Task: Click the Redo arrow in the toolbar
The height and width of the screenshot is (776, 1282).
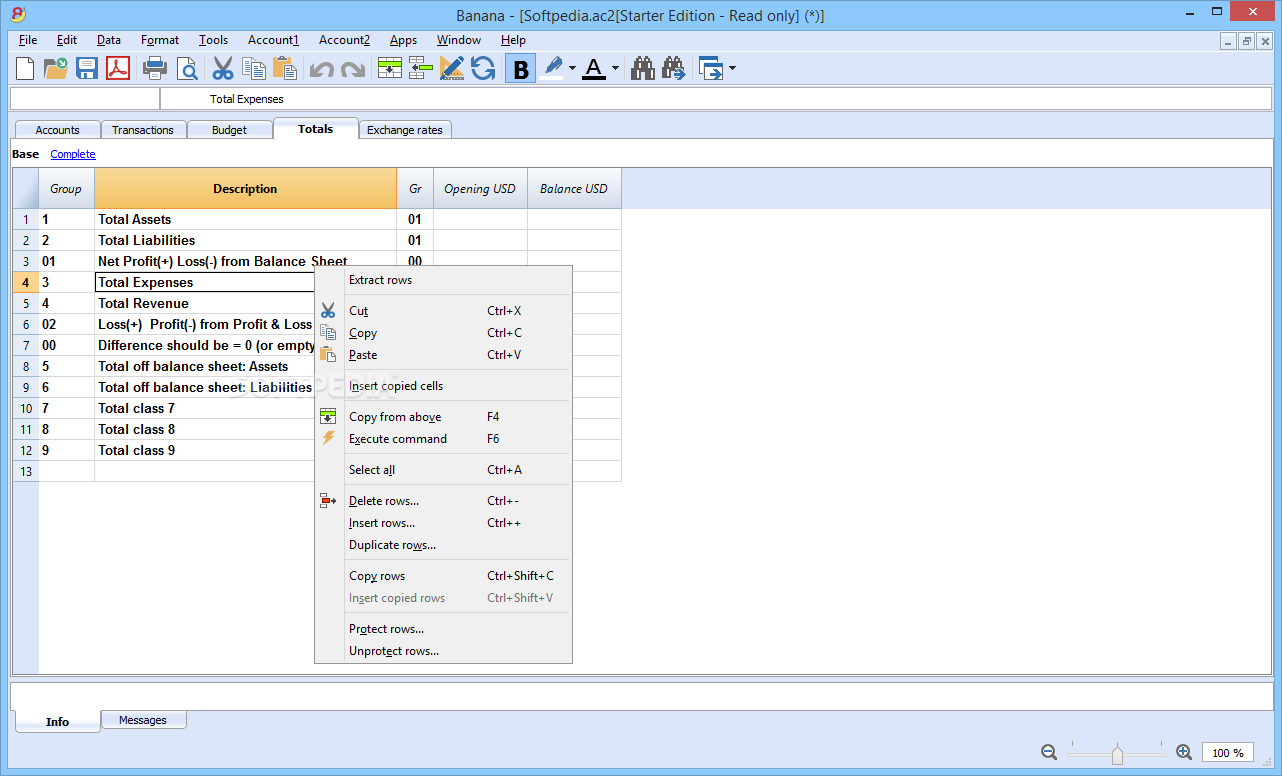Action: [x=352, y=69]
